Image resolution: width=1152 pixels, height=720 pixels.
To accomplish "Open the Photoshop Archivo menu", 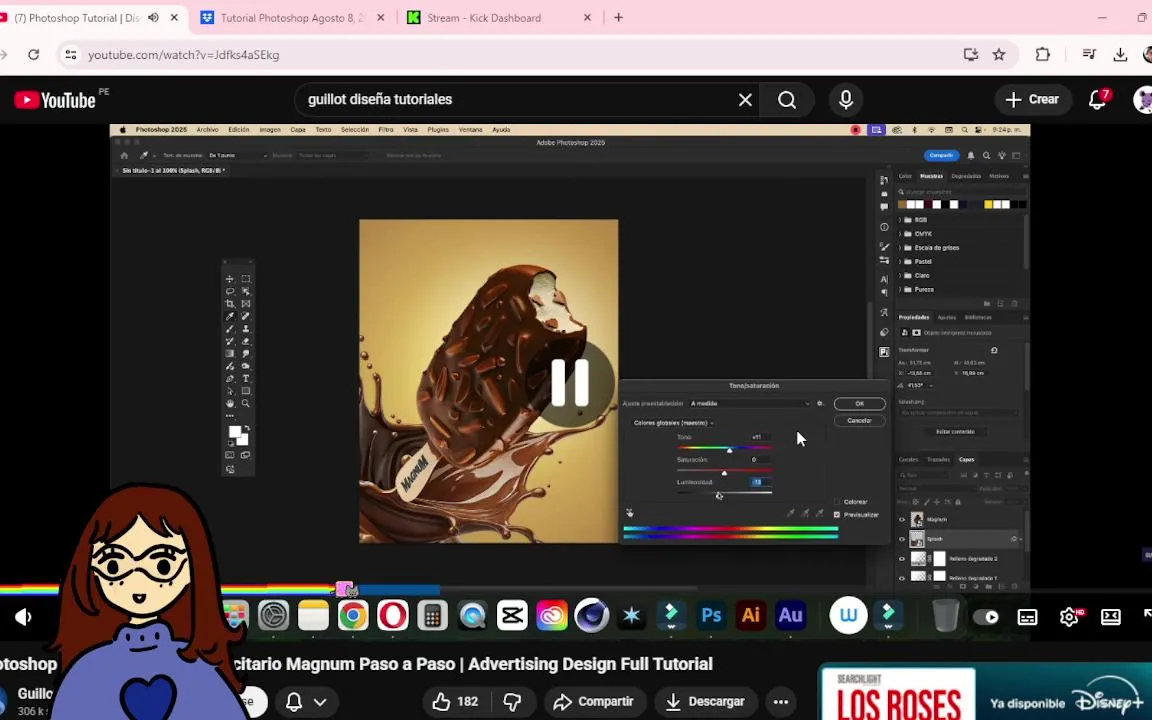I will click(x=207, y=130).
